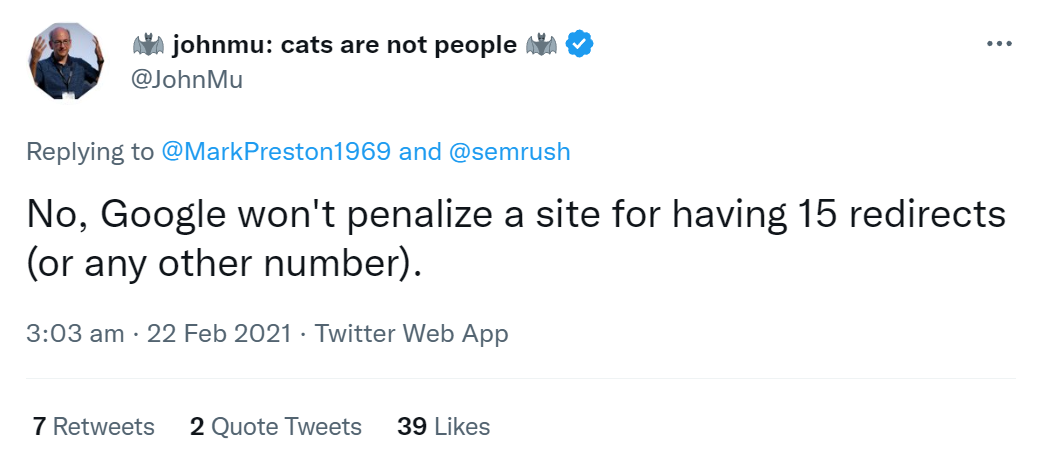Click the @JohnMu handle
This screenshot has height=458, width=1038.
(x=187, y=80)
